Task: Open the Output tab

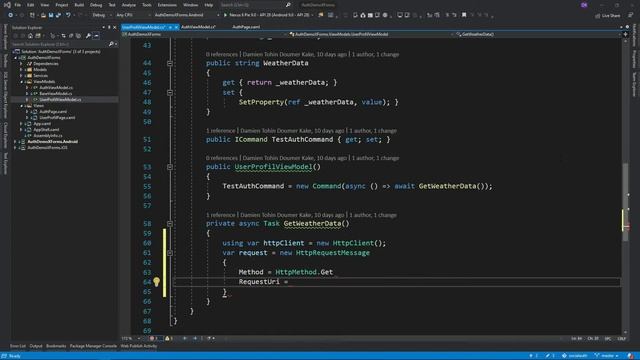Action: point(36,346)
